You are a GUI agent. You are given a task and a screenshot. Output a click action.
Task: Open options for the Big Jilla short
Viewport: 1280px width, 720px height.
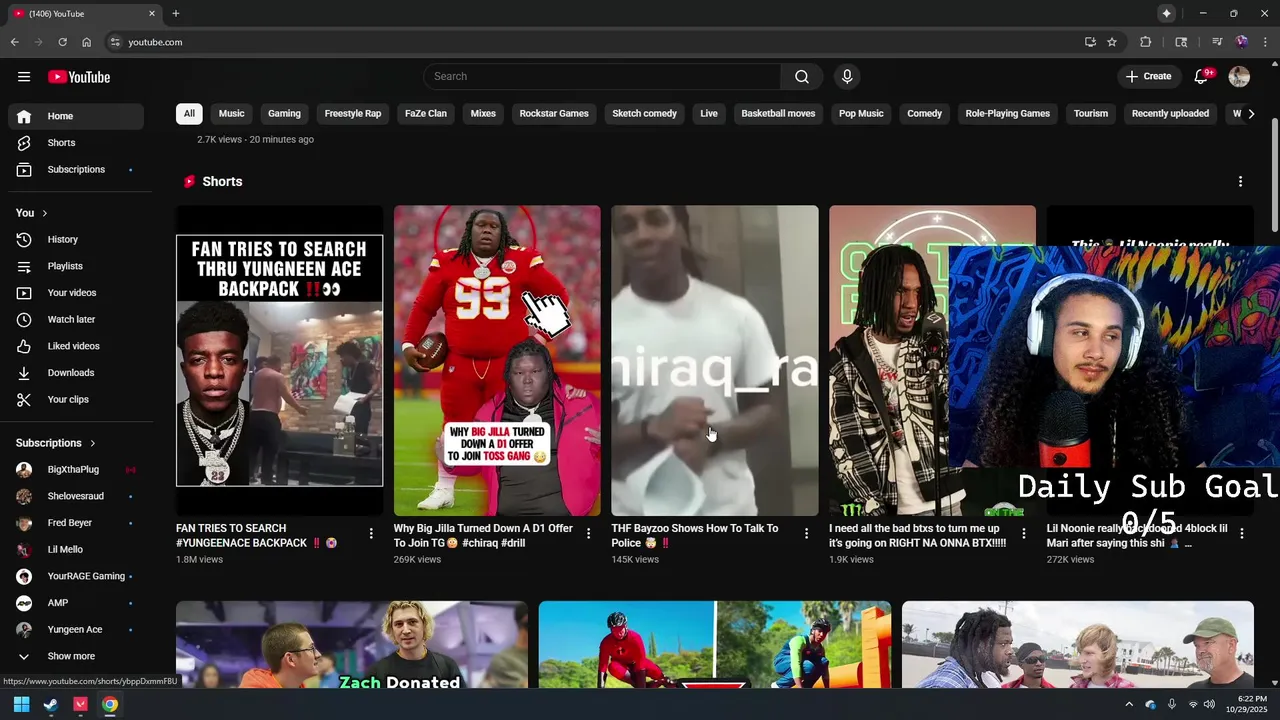click(x=588, y=534)
